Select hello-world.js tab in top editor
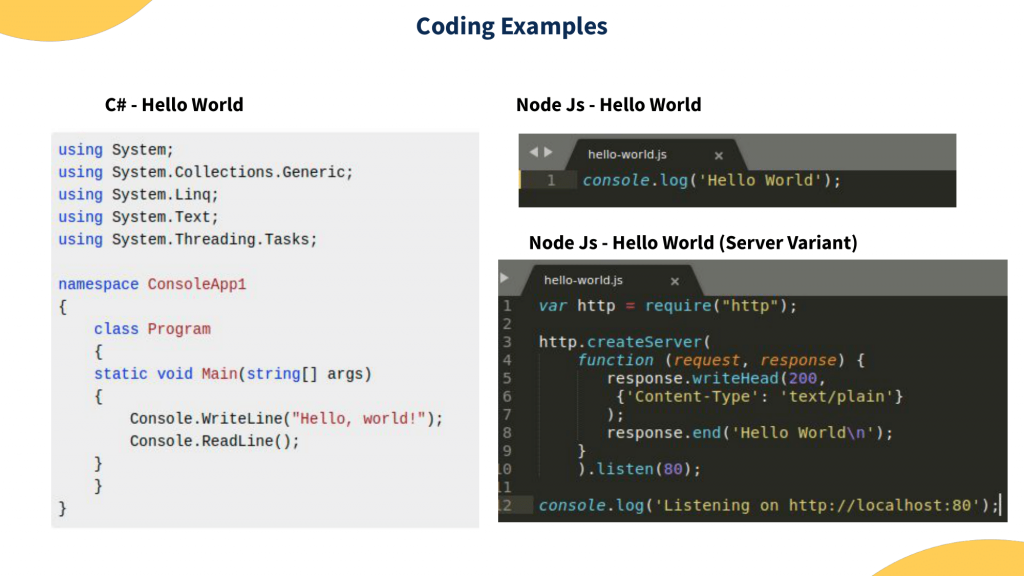 point(627,155)
